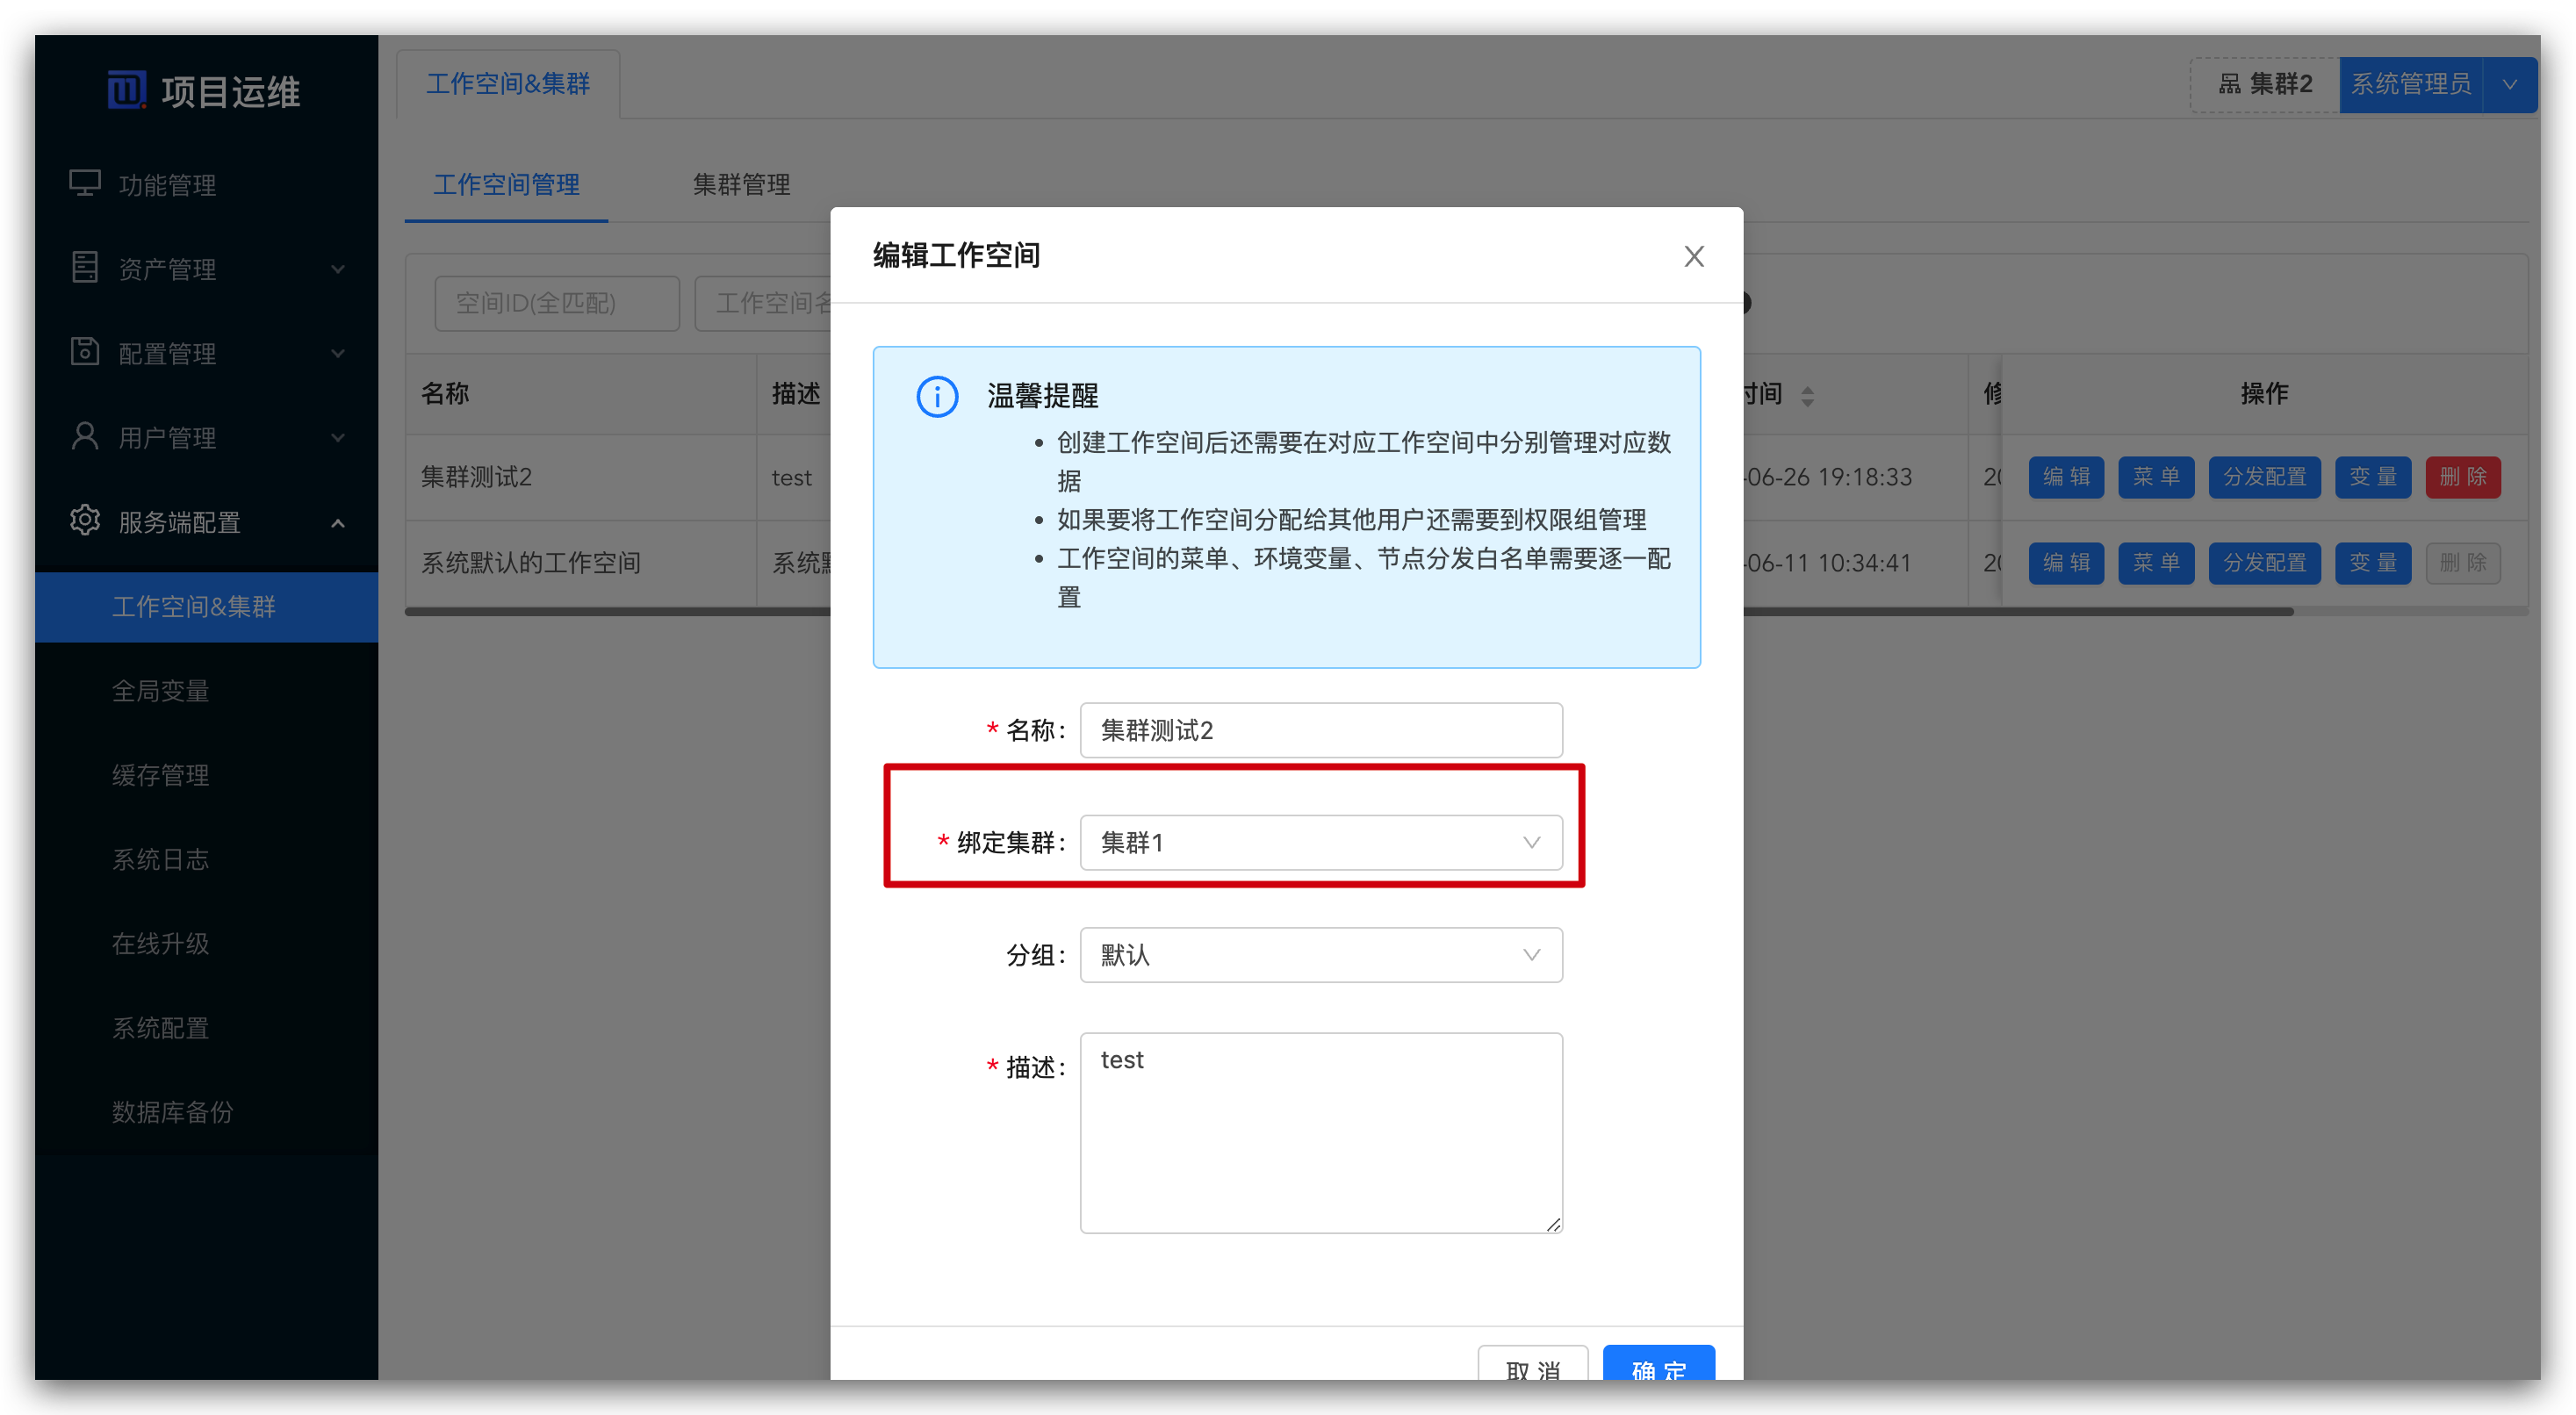Image resolution: width=2576 pixels, height=1415 pixels.
Task: Select the 用户管理 person icon
Action: tap(84, 436)
